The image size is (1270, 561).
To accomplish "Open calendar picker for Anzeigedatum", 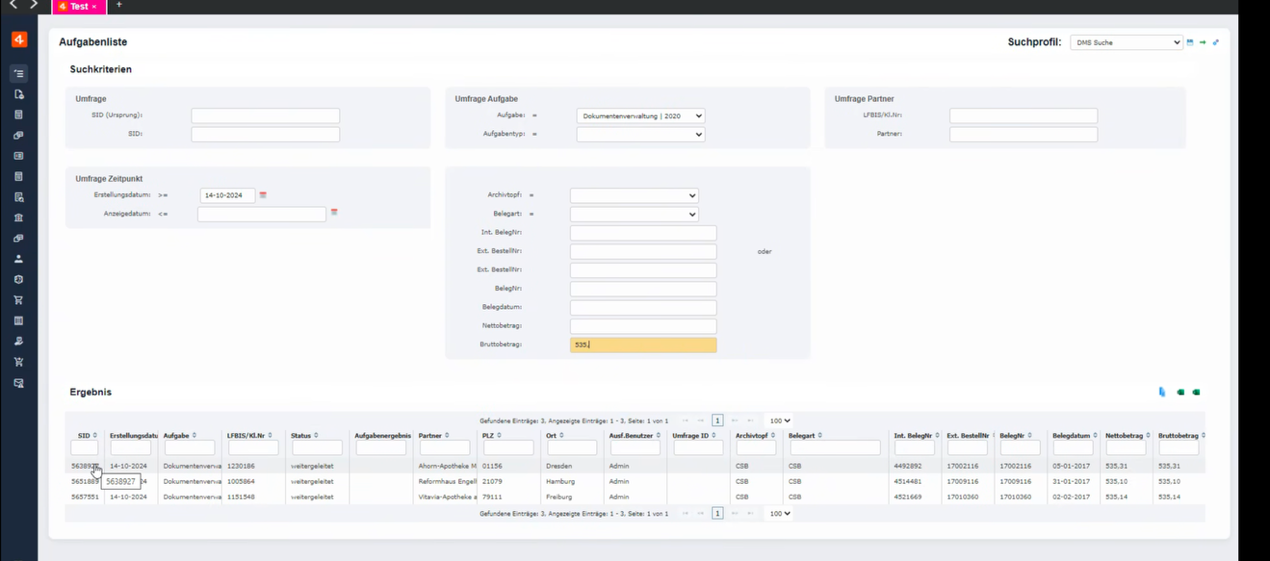I will click(x=334, y=213).
